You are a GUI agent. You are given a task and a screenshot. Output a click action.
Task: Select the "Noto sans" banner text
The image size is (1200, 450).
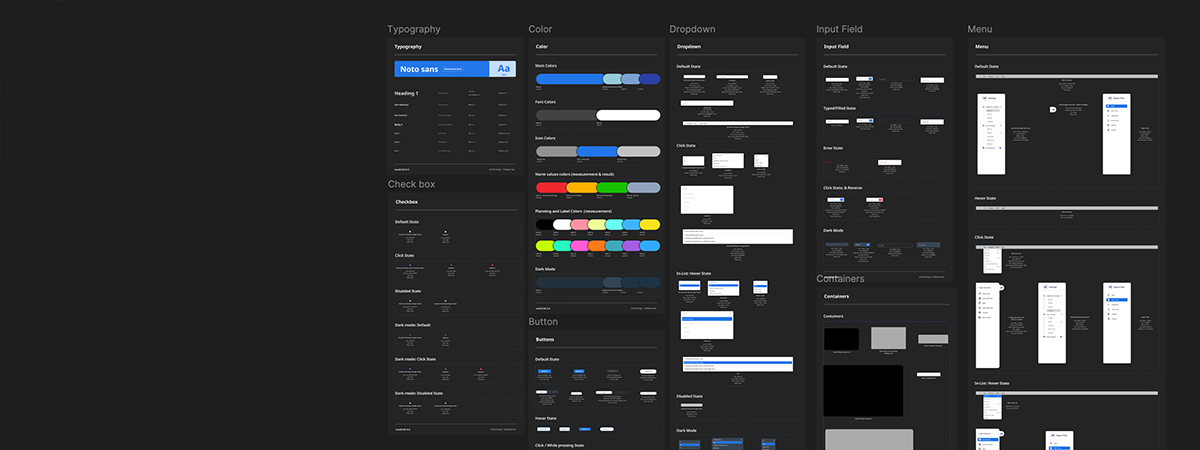click(419, 69)
